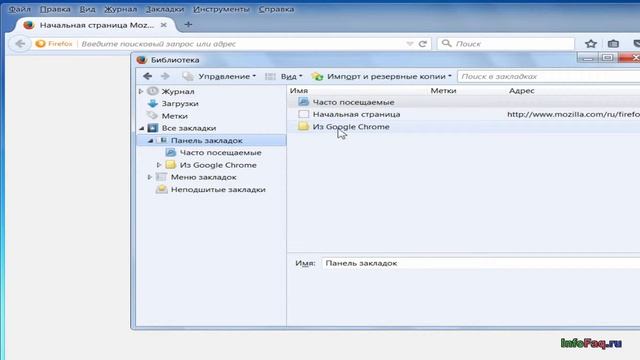
Task: Open the Вид views dropdown
Action: point(284,76)
